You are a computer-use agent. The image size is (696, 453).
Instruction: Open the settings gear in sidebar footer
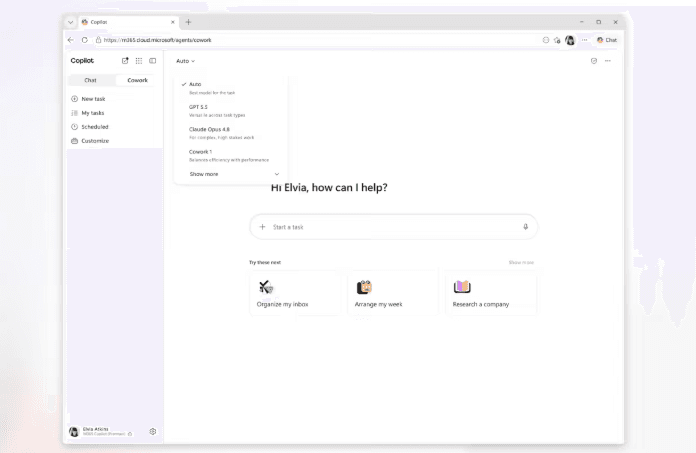point(153,431)
